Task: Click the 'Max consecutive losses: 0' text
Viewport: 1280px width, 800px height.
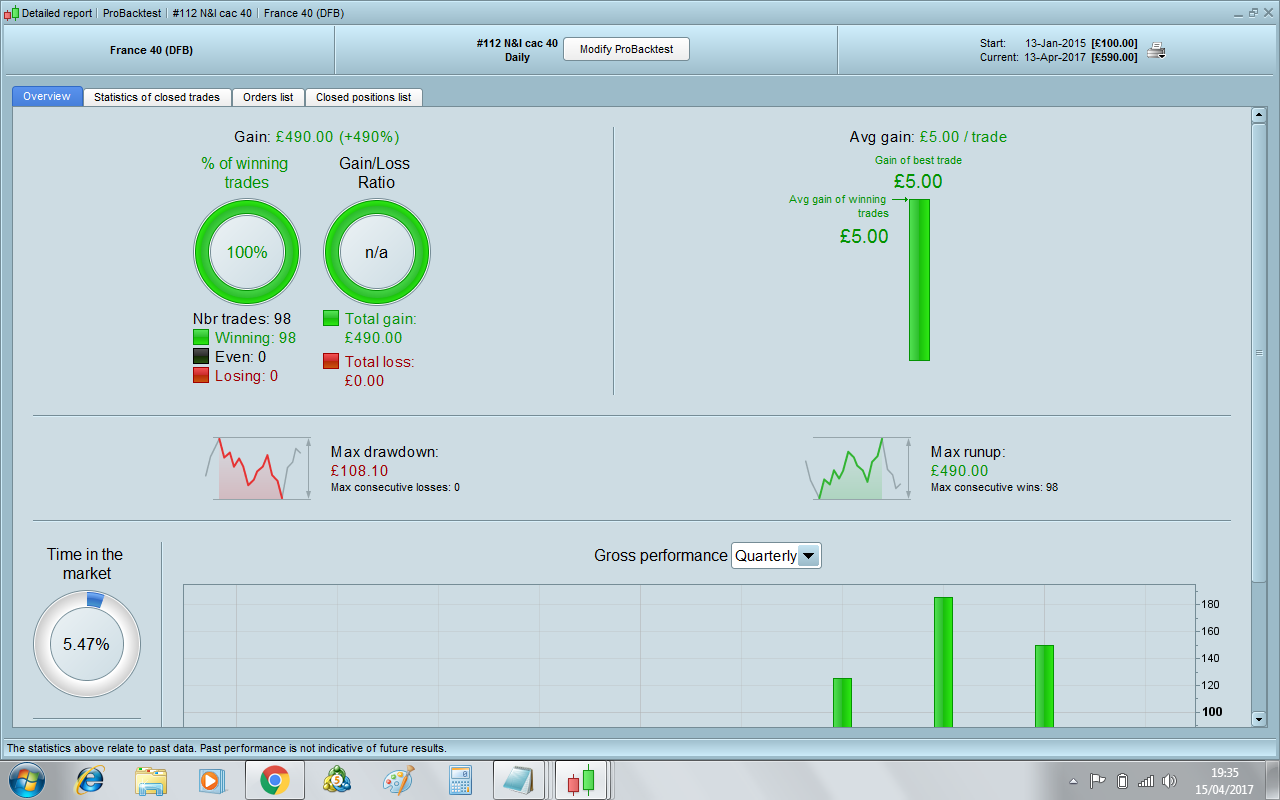Action: click(x=395, y=488)
